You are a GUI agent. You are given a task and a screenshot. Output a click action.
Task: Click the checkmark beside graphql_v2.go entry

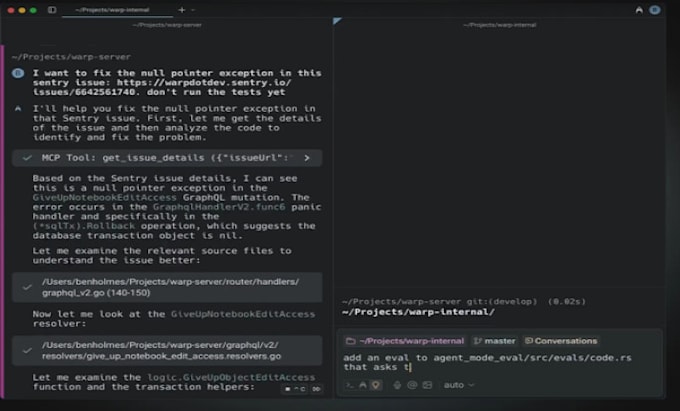[x=27, y=287]
